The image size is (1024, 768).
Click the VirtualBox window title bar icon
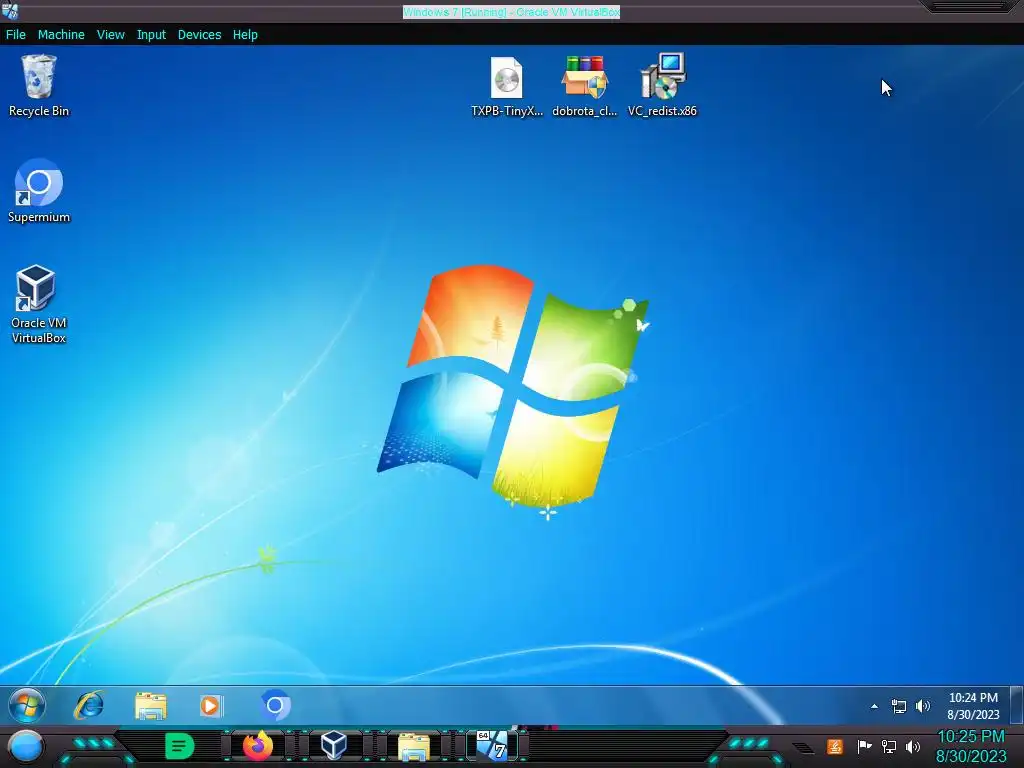point(10,11)
